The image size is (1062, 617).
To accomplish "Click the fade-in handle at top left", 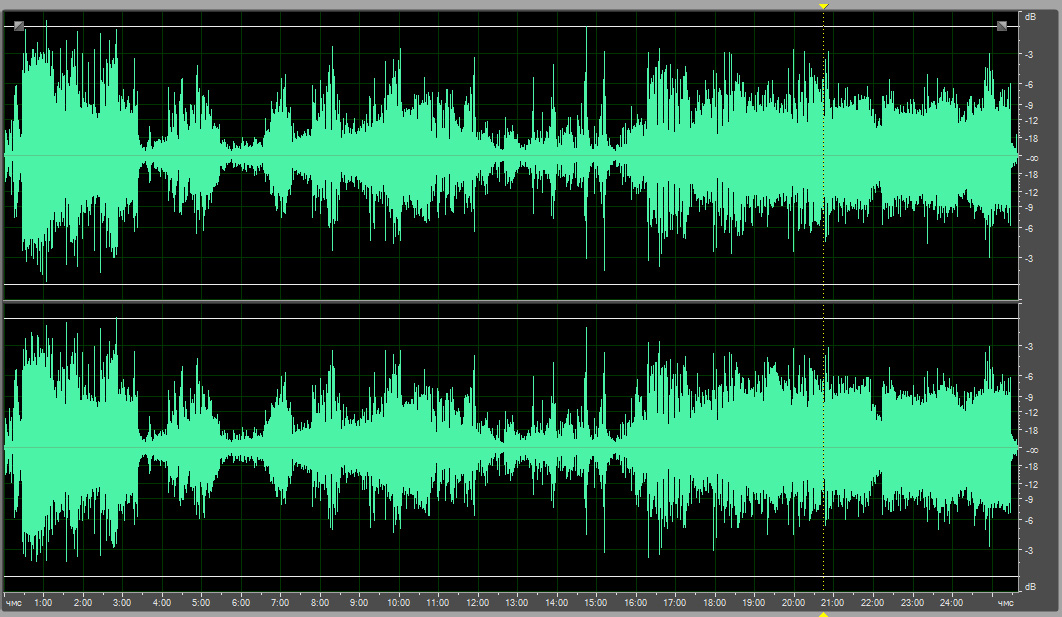I will [19, 26].
